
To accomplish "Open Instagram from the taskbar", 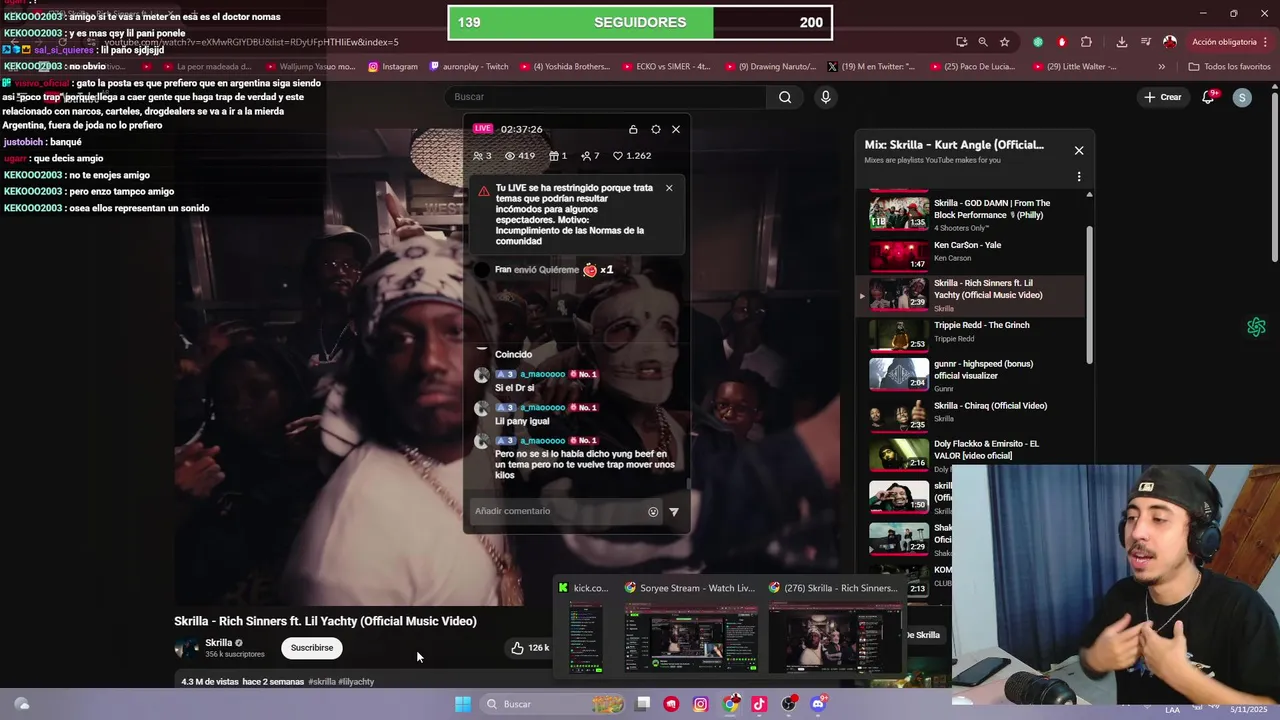I will pos(700,704).
